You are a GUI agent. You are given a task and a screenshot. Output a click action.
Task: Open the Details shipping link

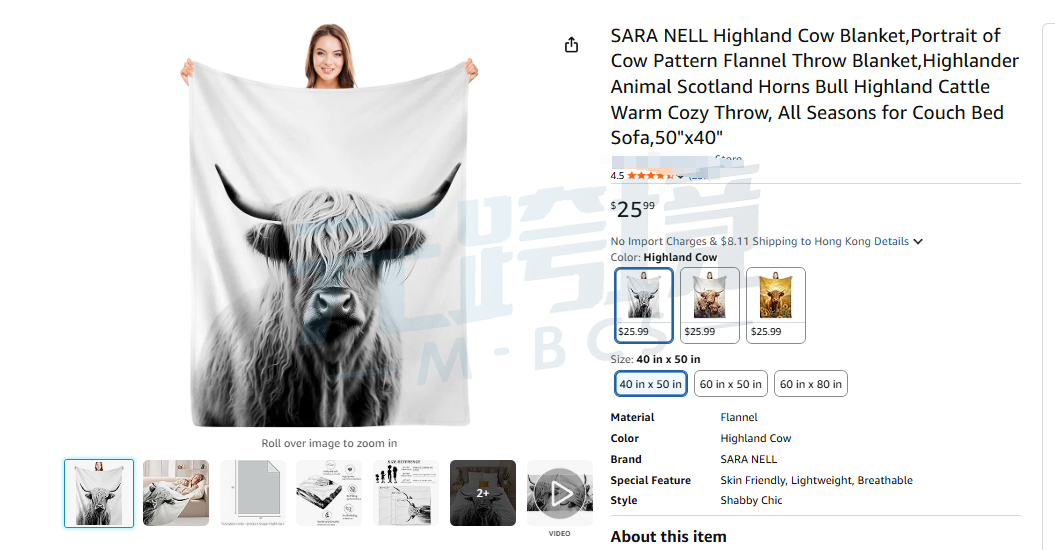pos(891,241)
